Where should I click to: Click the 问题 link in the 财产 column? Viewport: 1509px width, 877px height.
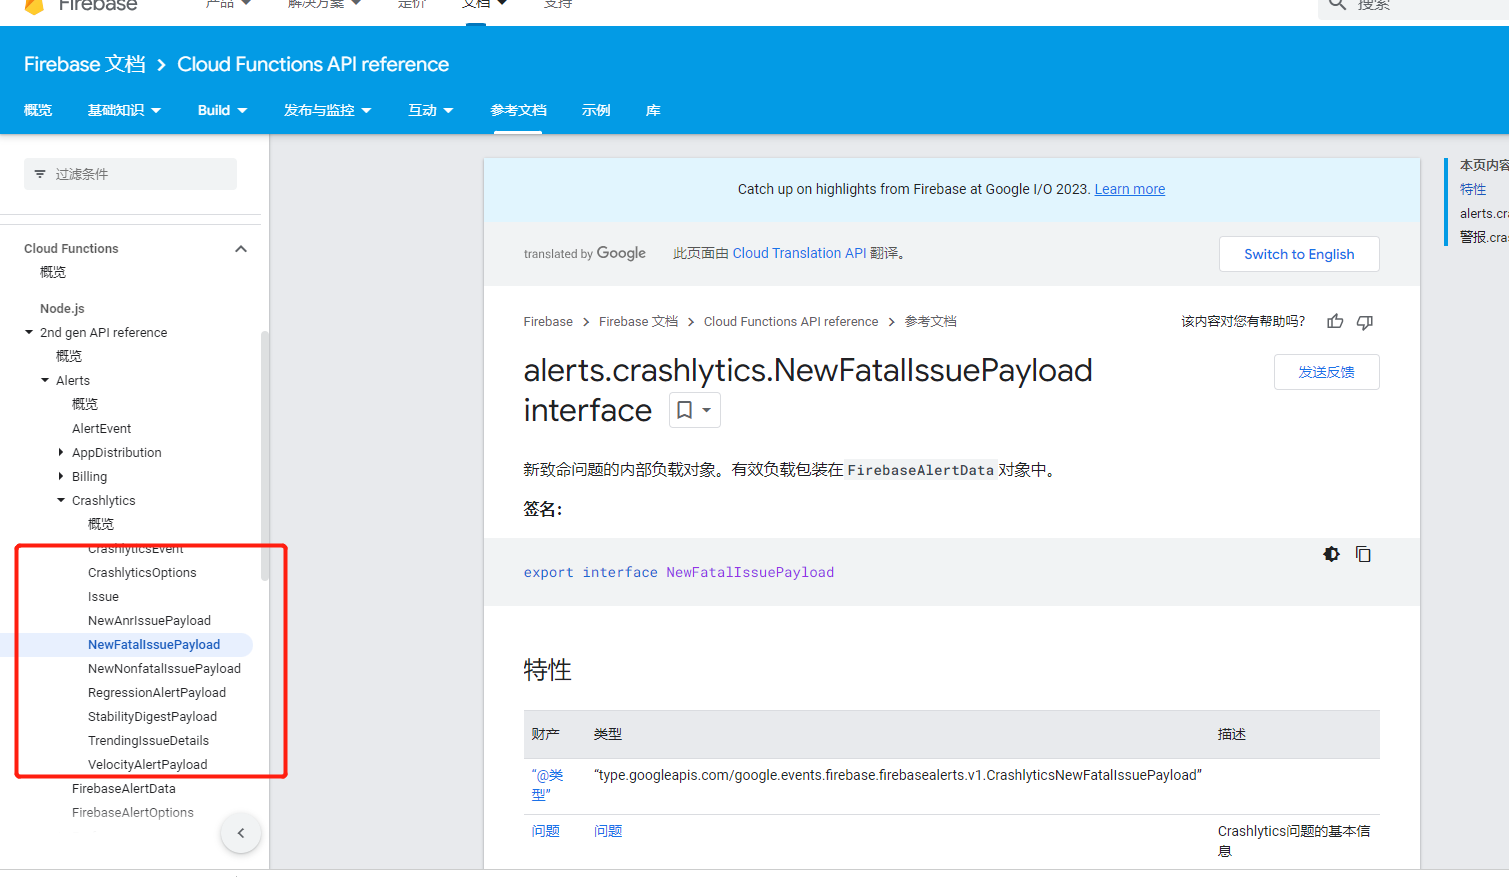(546, 831)
